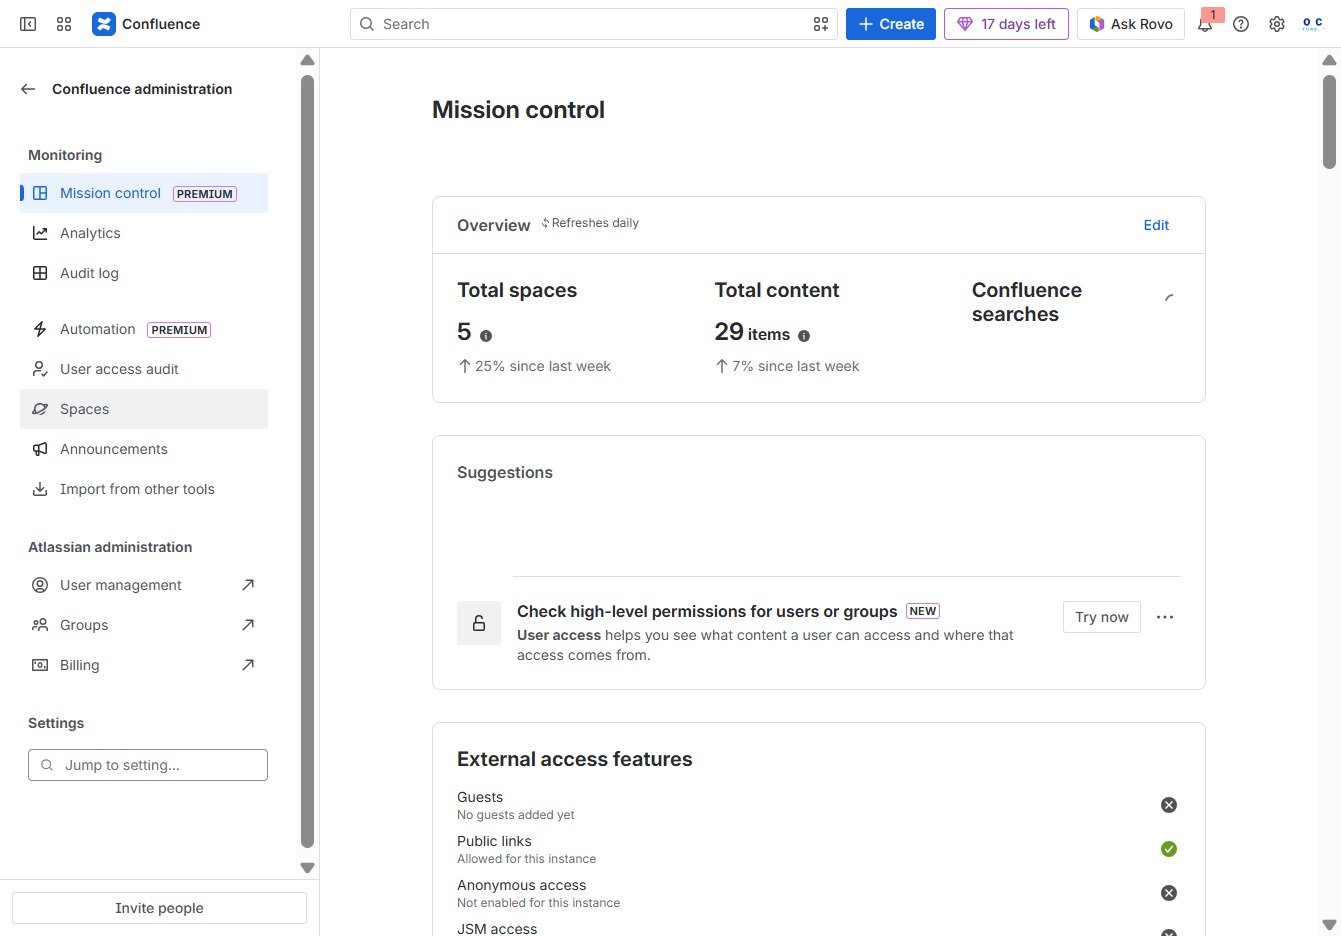Click the main page scrollbar thumb

pyautogui.click(x=1329, y=121)
